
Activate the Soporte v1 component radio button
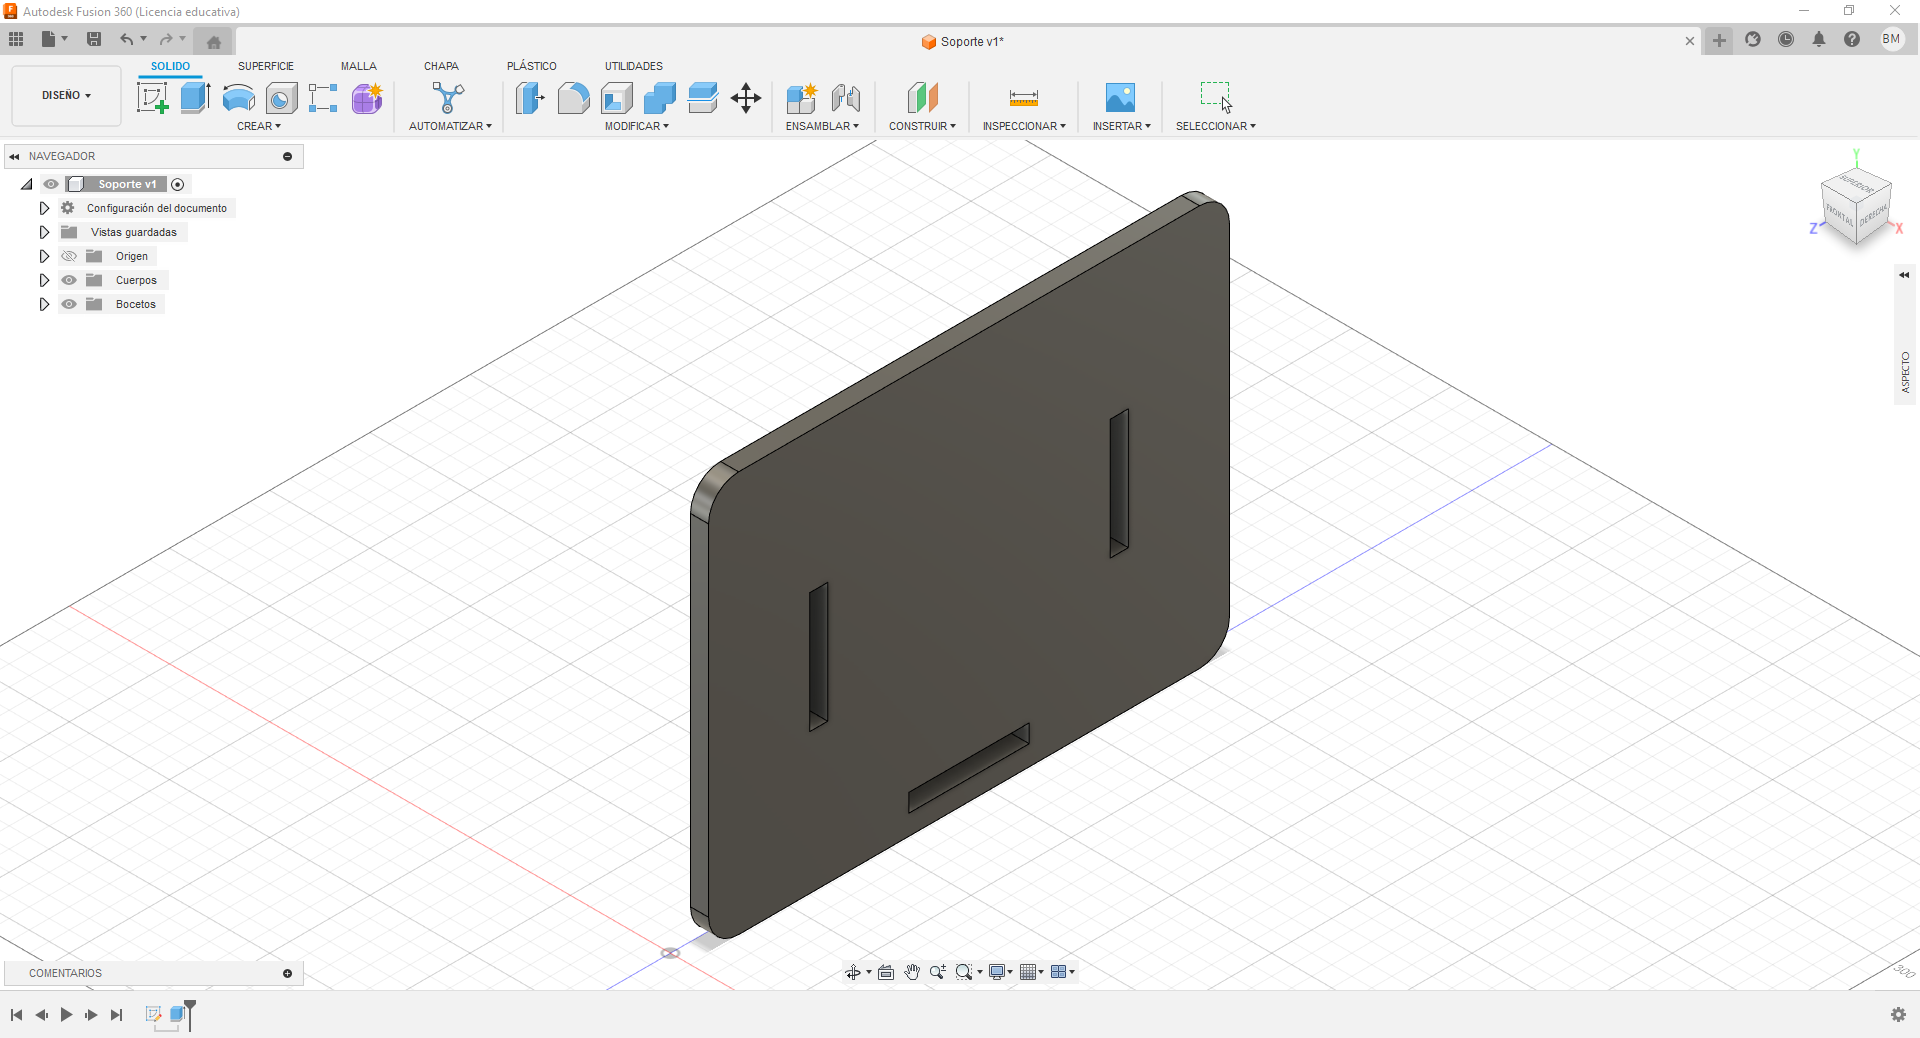178,184
